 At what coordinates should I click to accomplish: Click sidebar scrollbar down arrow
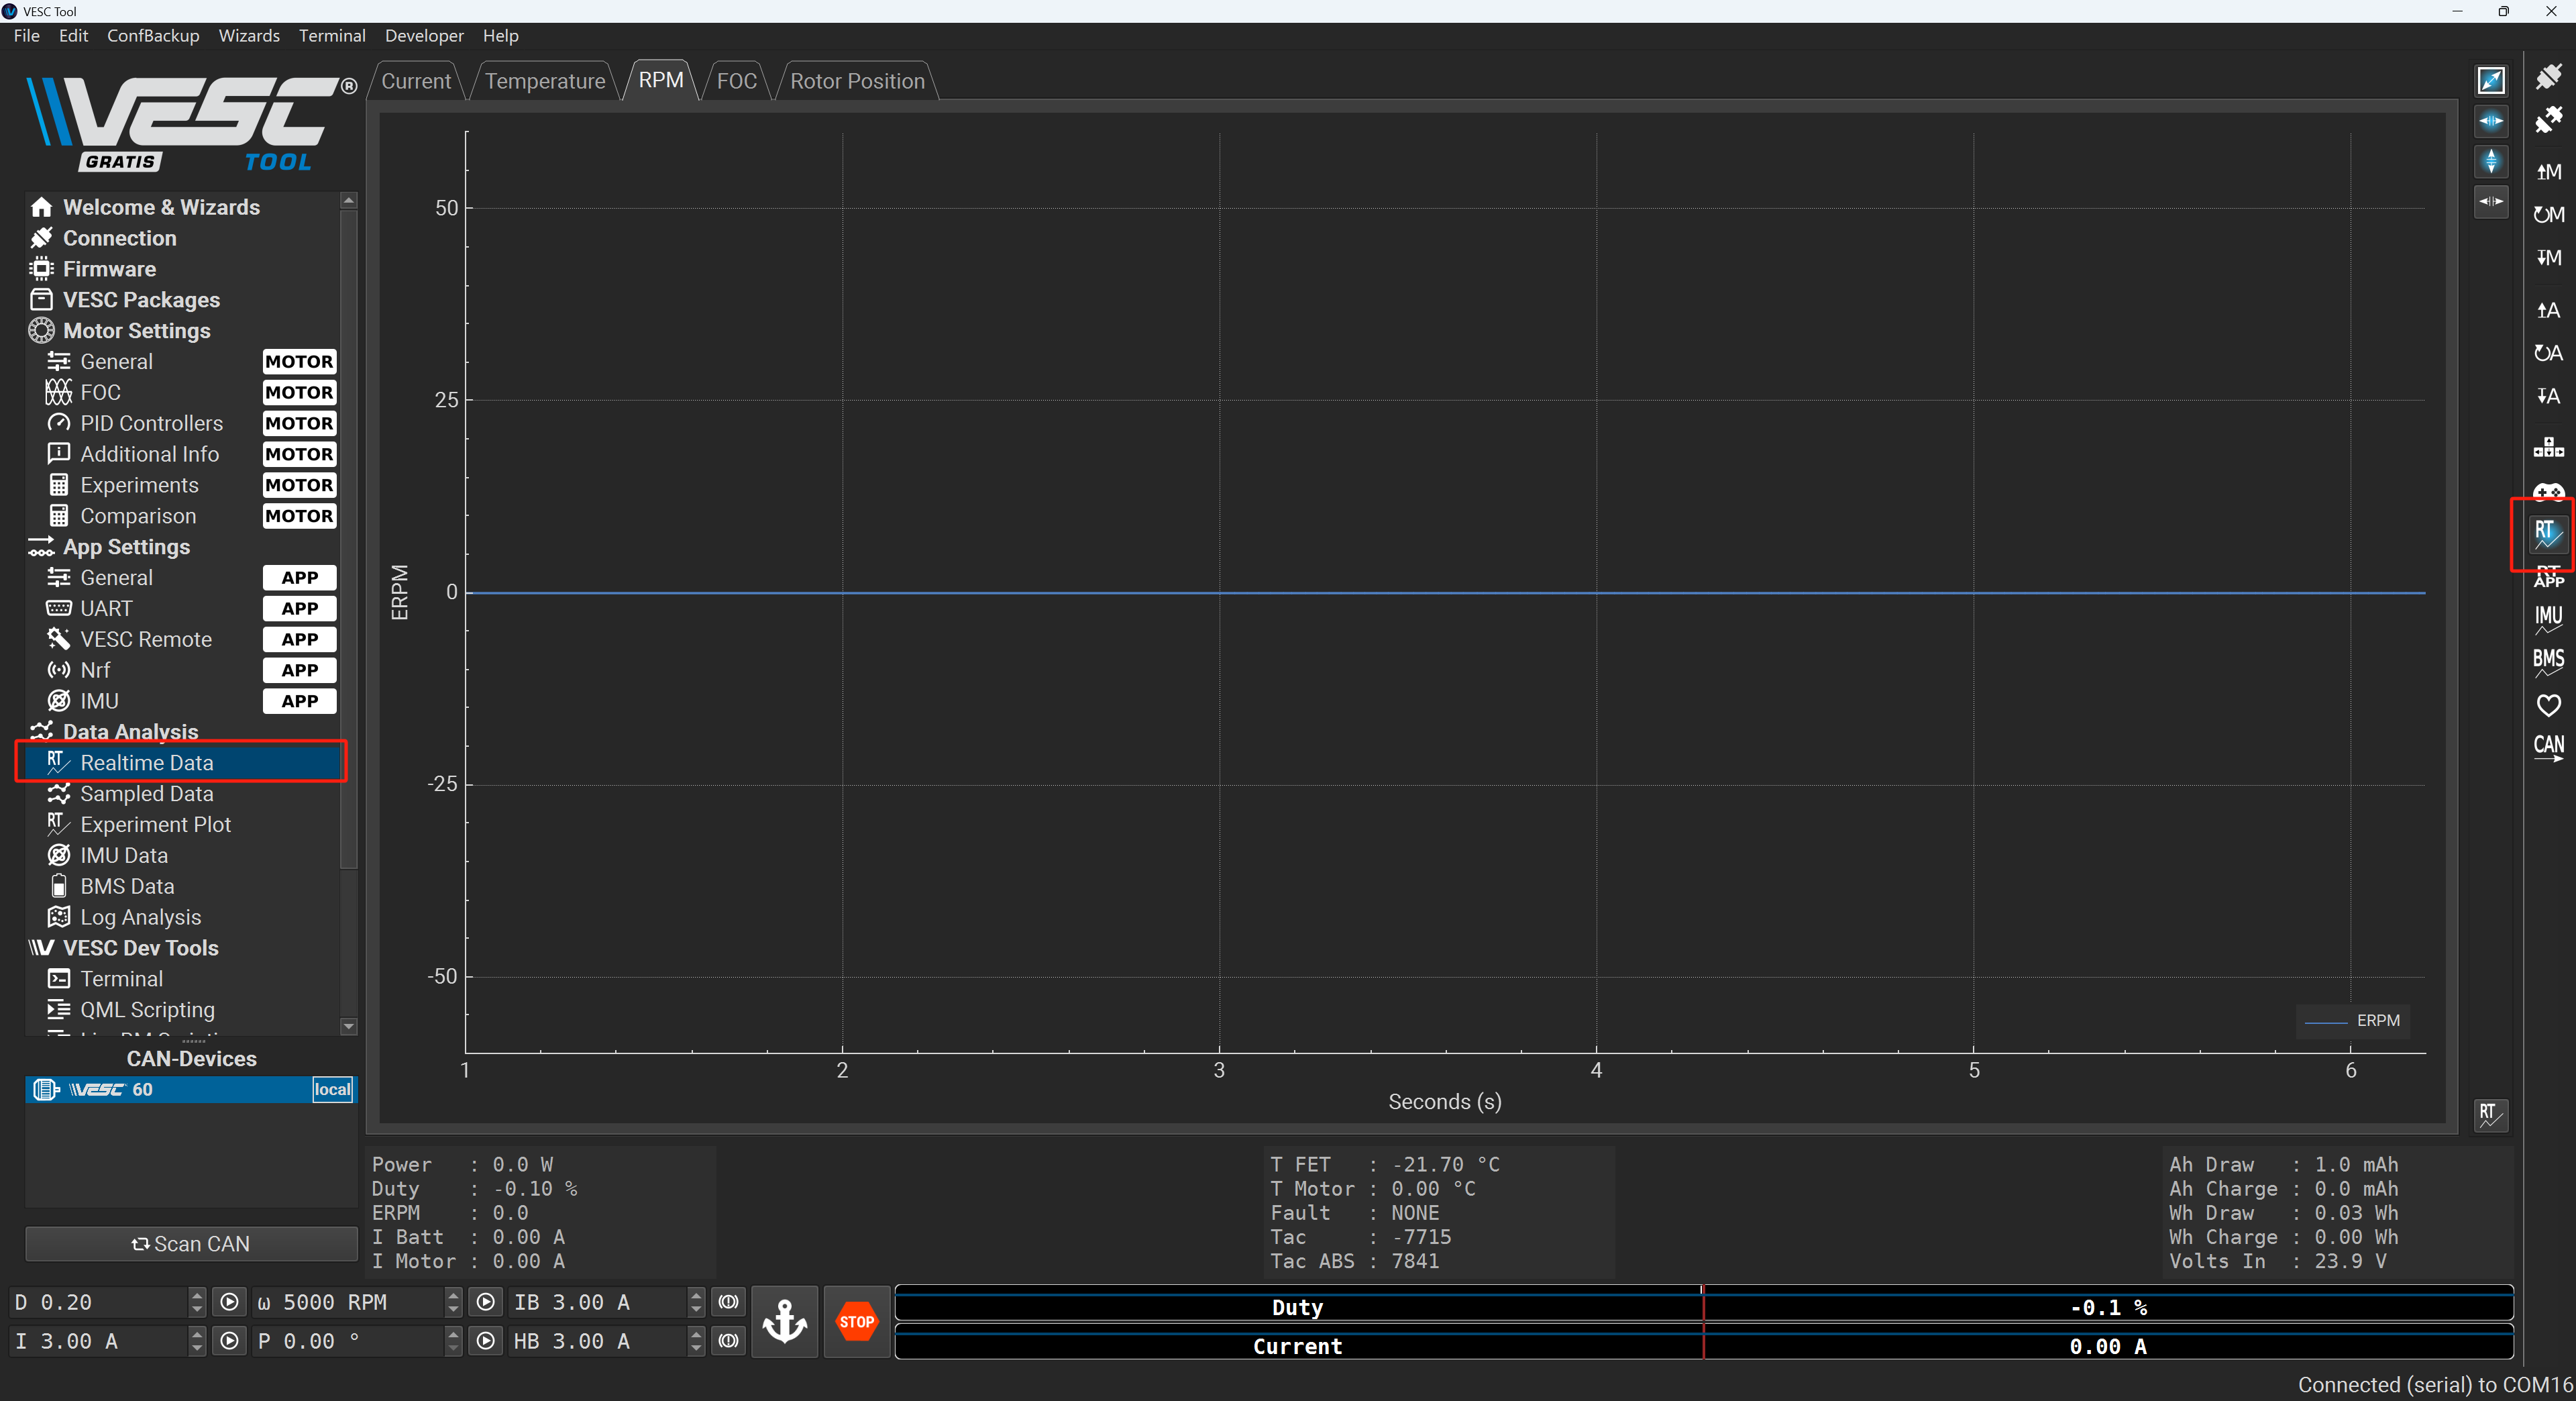coord(349,1026)
